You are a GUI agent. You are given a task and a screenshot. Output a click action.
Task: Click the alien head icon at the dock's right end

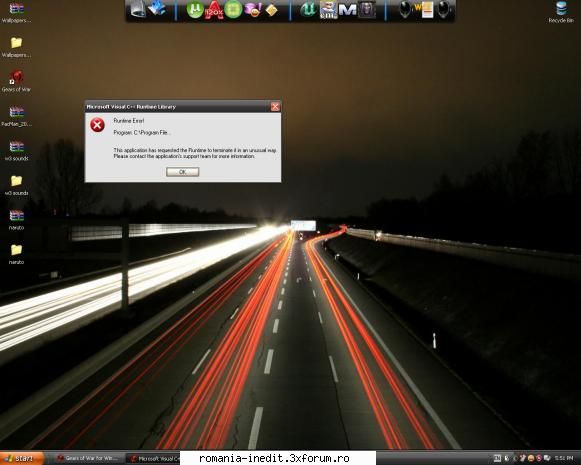click(x=444, y=10)
